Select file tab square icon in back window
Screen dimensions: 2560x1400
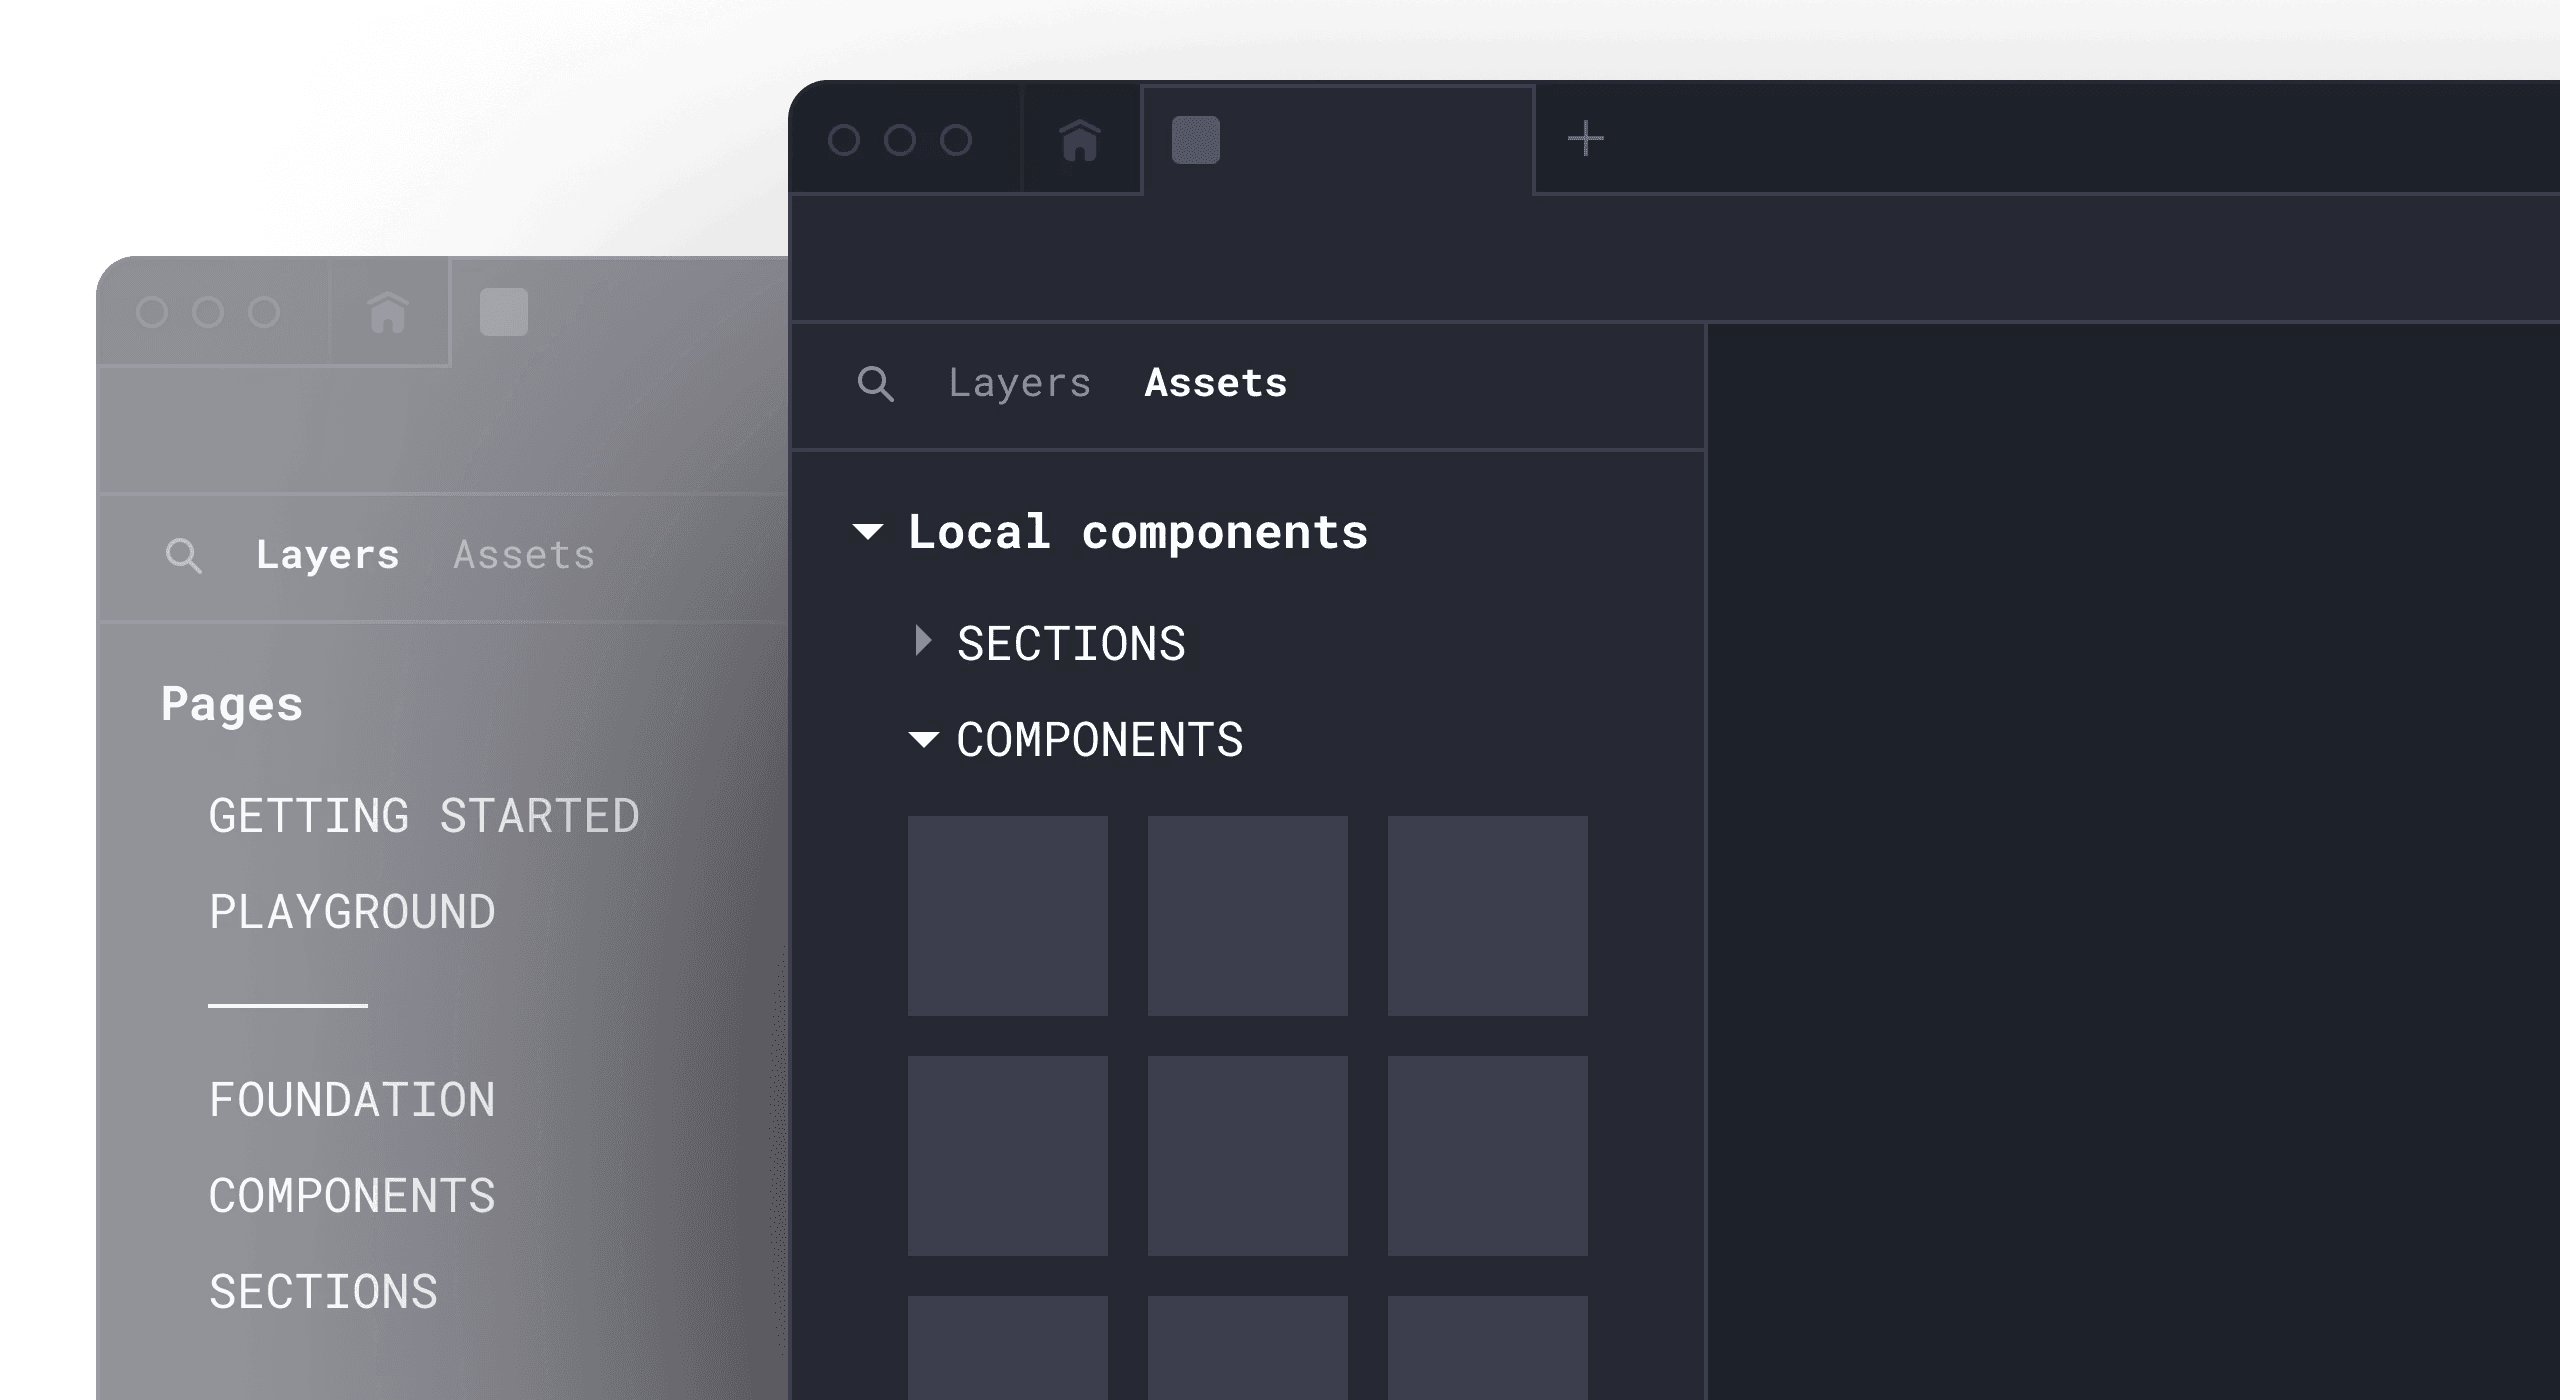coord(503,312)
